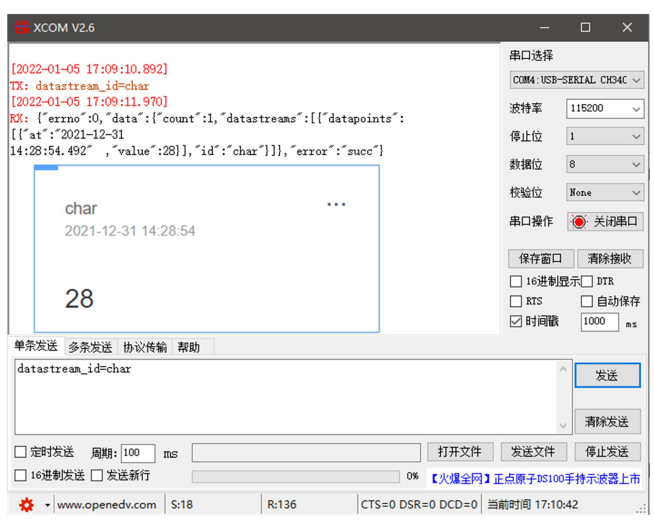The width and height of the screenshot is (654, 521).
Task: Click the 保存窗口 button
Action: point(541,259)
